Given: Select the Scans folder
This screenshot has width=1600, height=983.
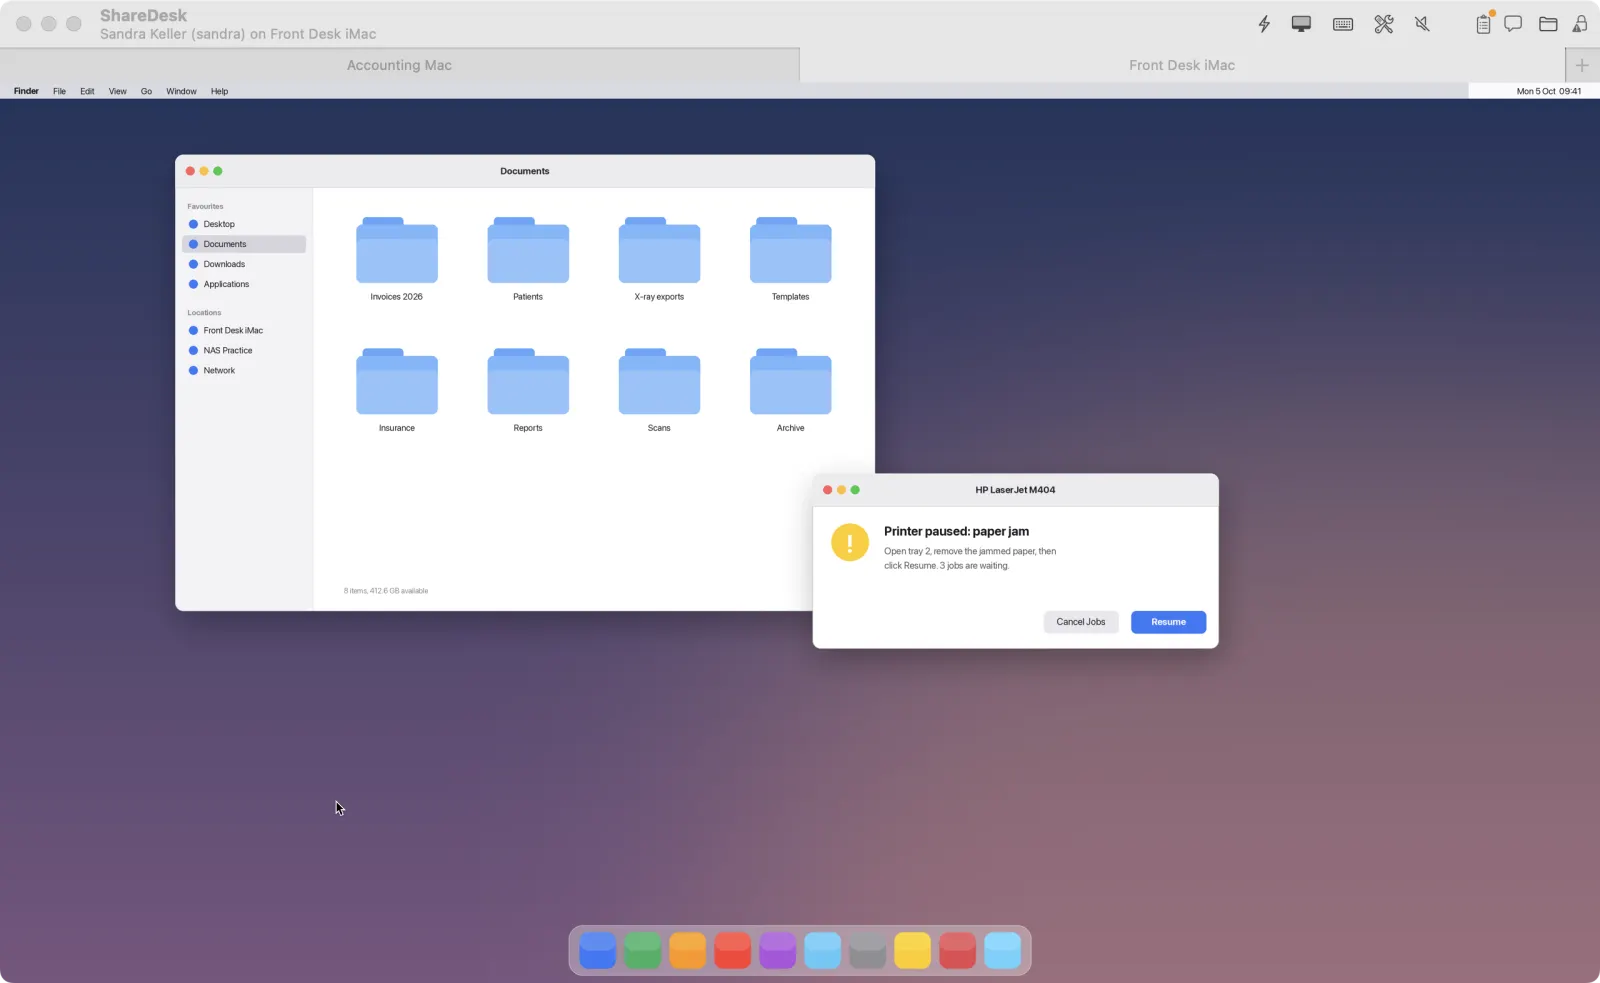Looking at the screenshot, I should tap(659, 390).
